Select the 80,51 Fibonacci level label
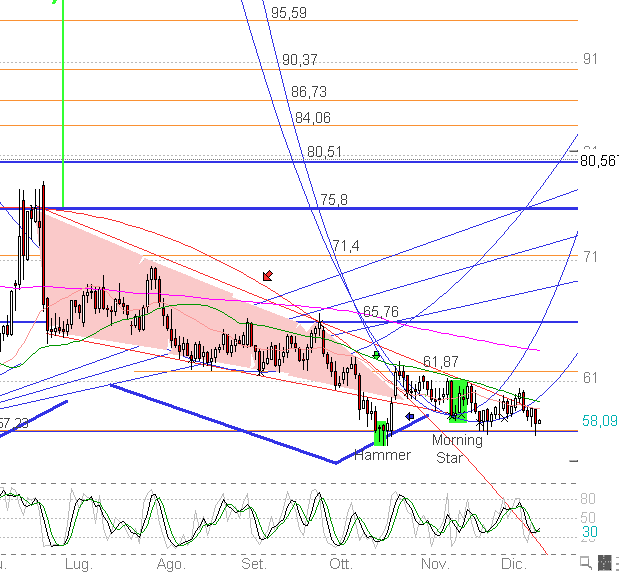 pyautogui.click(x=324, y=152)
